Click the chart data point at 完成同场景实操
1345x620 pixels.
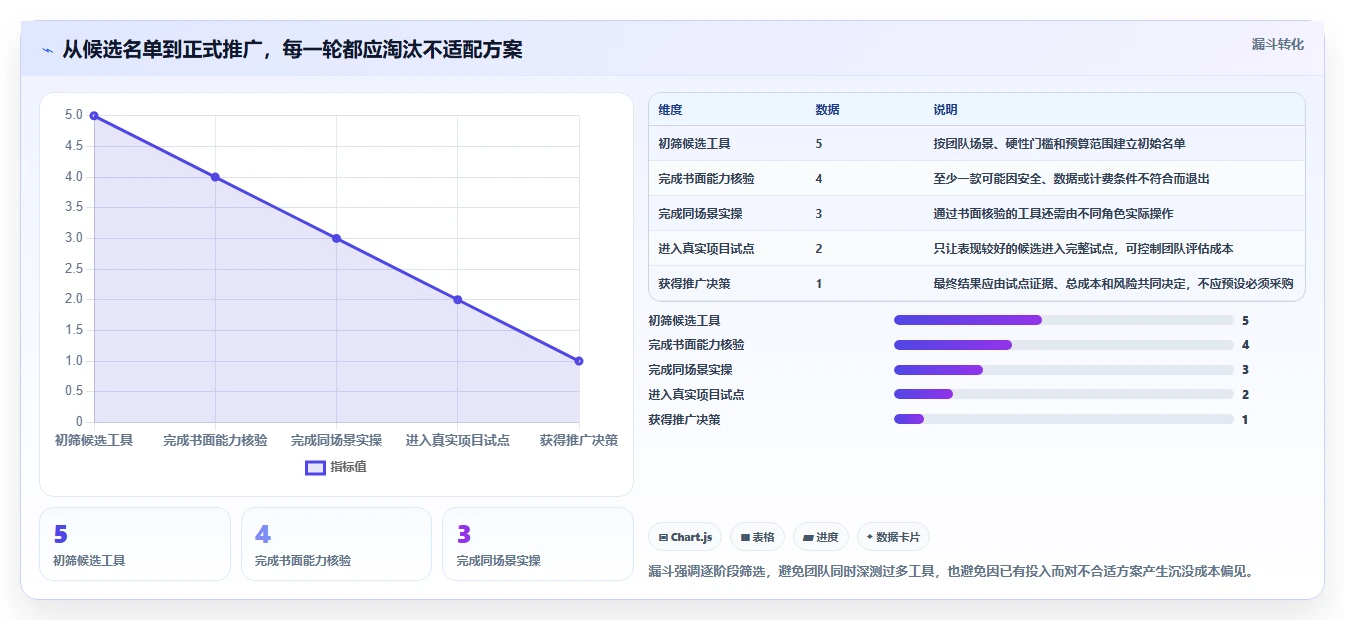(336, 238)
